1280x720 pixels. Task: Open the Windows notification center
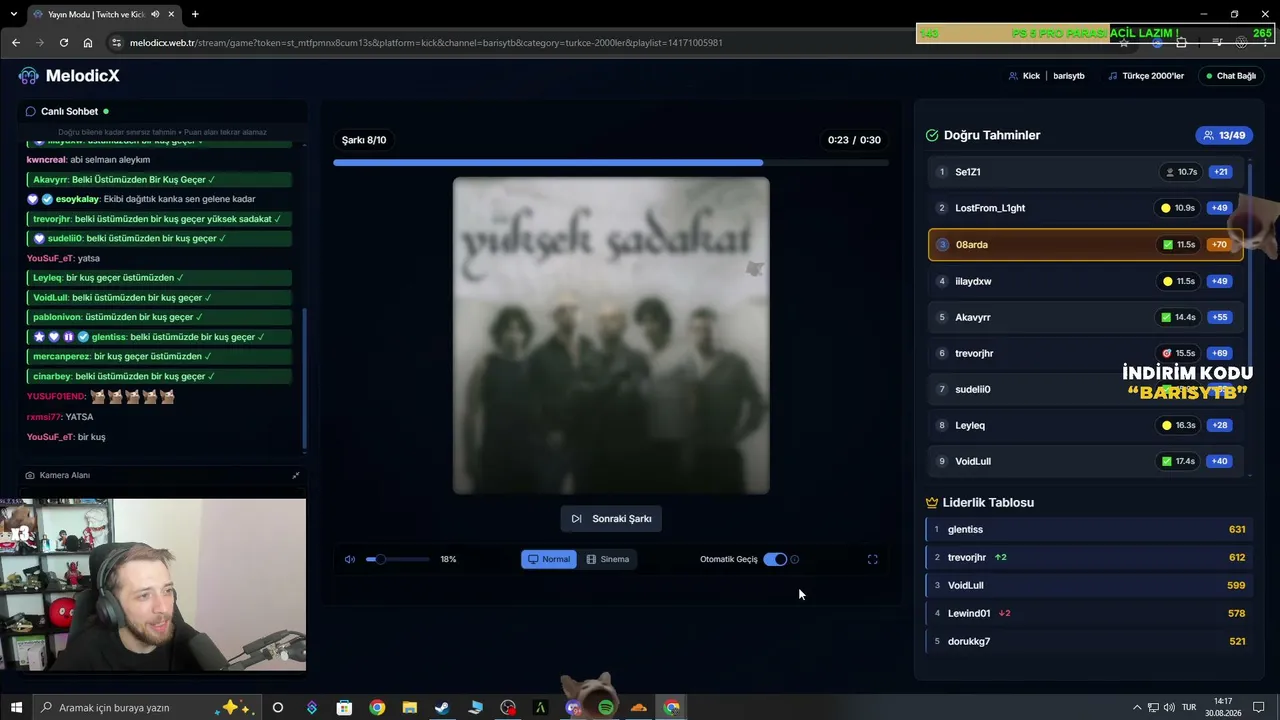[x=1260, y=708]
